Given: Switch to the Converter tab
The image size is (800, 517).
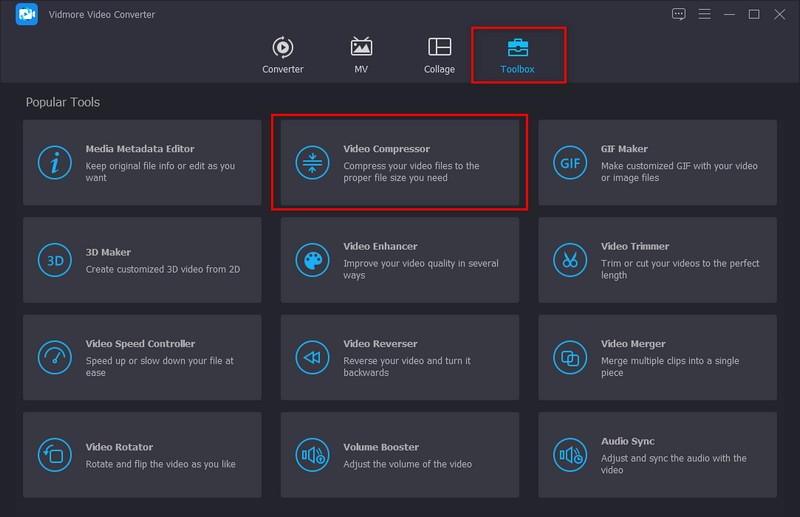Looking at the screenshot, I should [283, 55].
